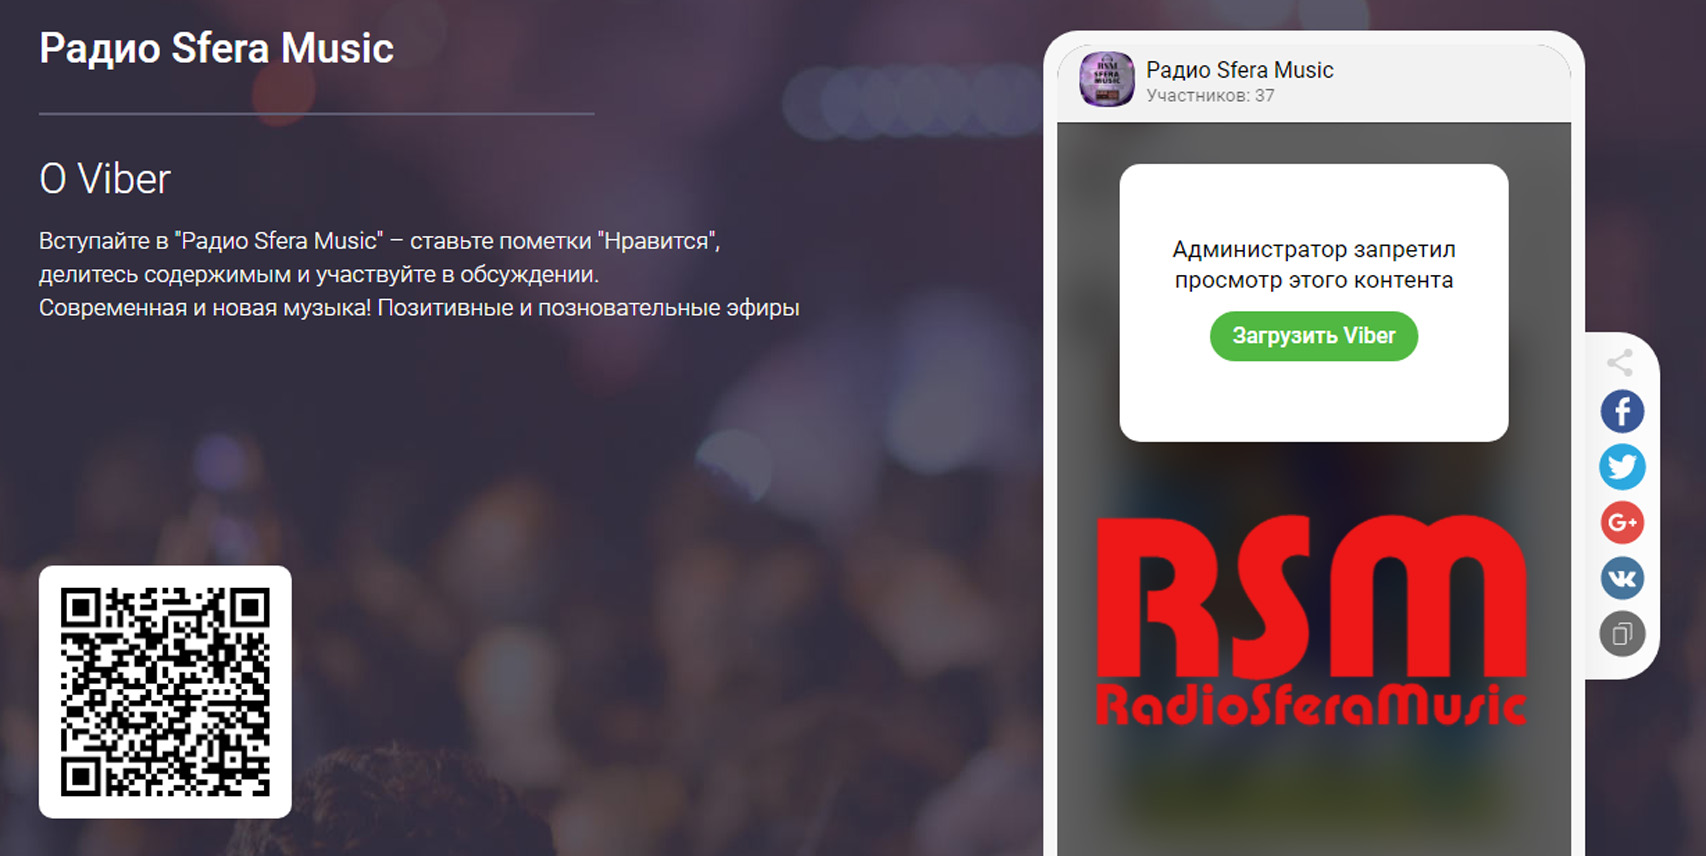Viewport: 1706px width, 856px height.
Task: Click the Загрузить Viber button
Action: 1313,336
